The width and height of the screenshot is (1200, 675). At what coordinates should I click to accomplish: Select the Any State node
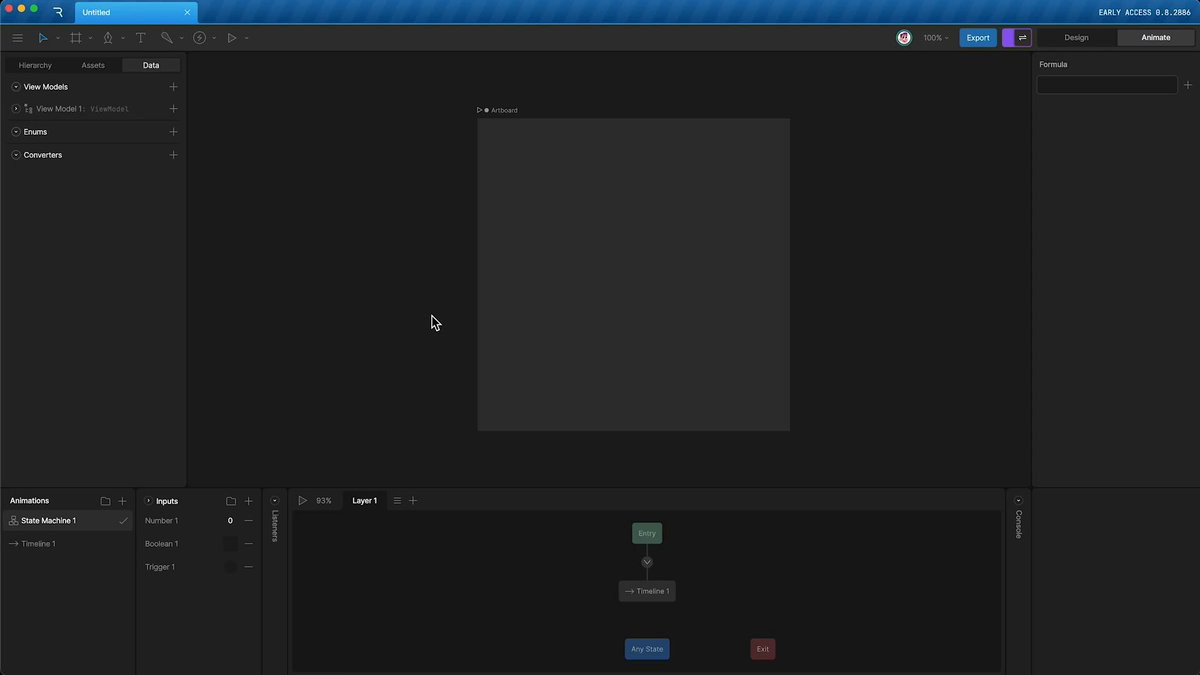tap(647, 649)
